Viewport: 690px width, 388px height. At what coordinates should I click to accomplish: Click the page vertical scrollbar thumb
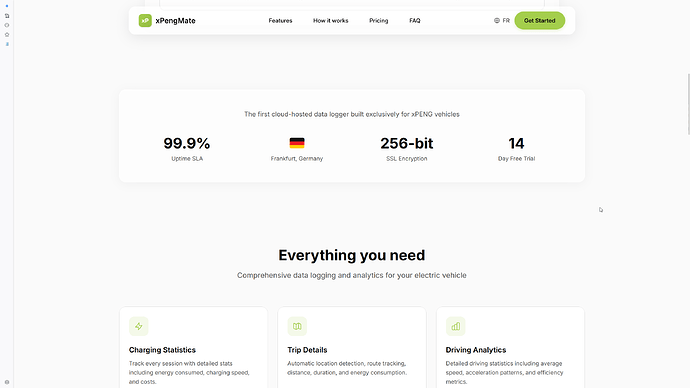(x=688, y=104)
